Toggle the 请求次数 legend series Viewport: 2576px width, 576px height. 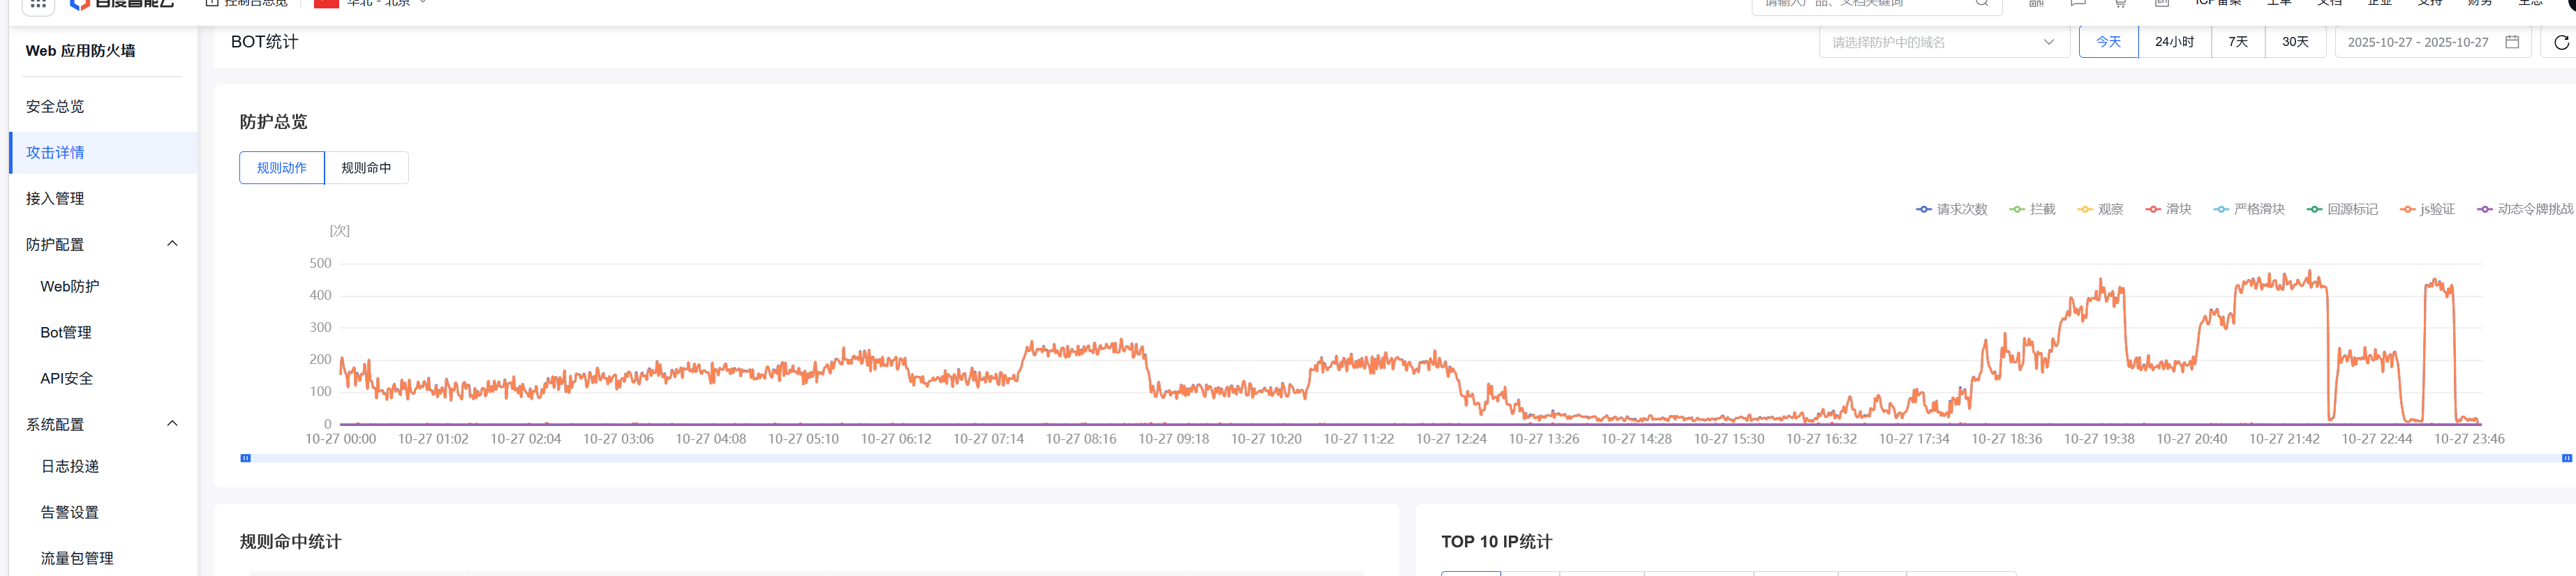[x=1951, y=209]
